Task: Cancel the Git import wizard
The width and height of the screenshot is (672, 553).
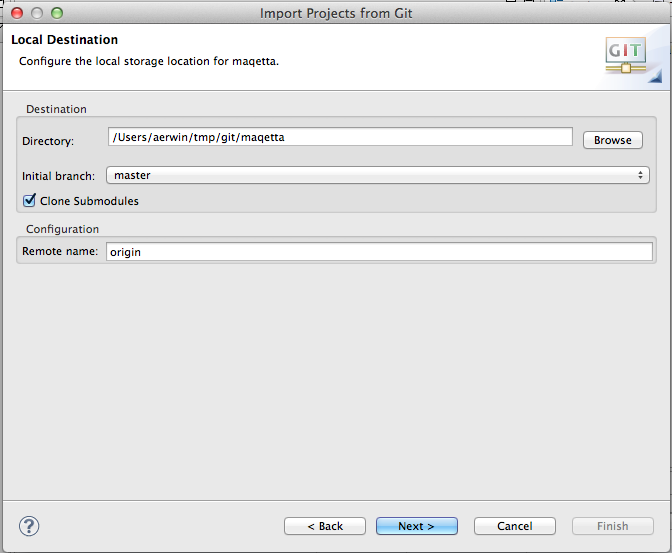Action: point(514,526)
